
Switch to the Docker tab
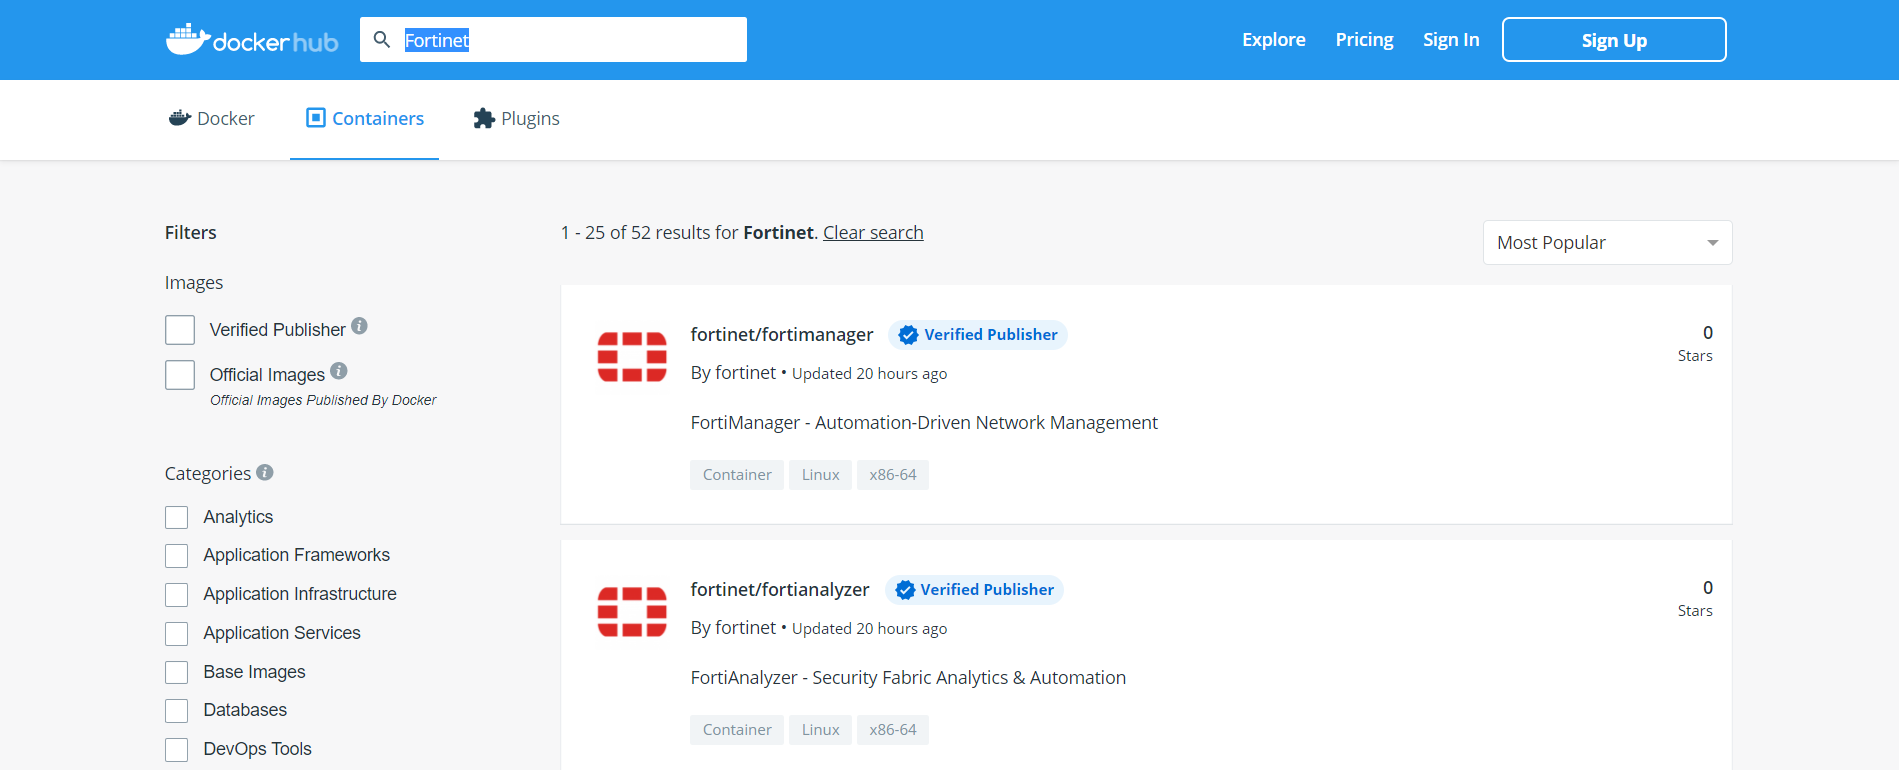coord(212,119)
